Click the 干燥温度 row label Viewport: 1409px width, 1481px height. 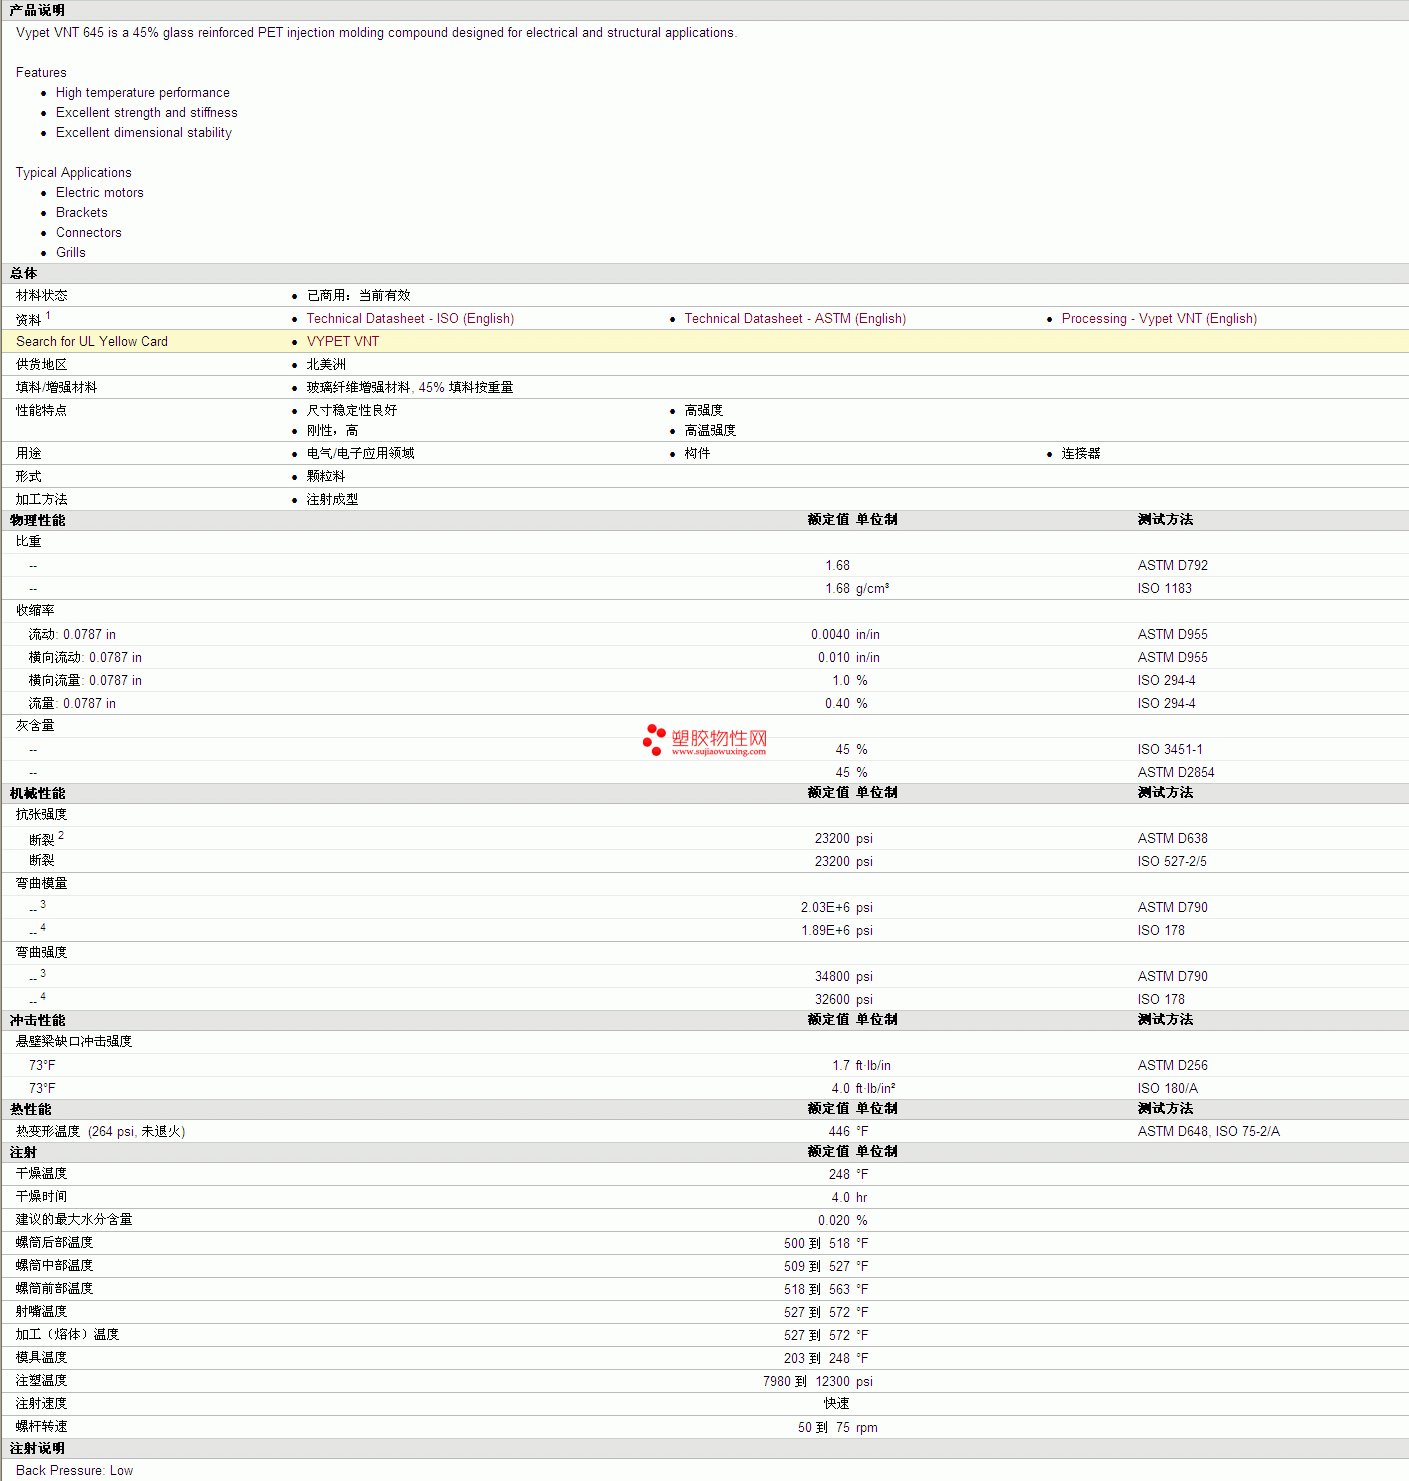click(x=42, y=1174)
